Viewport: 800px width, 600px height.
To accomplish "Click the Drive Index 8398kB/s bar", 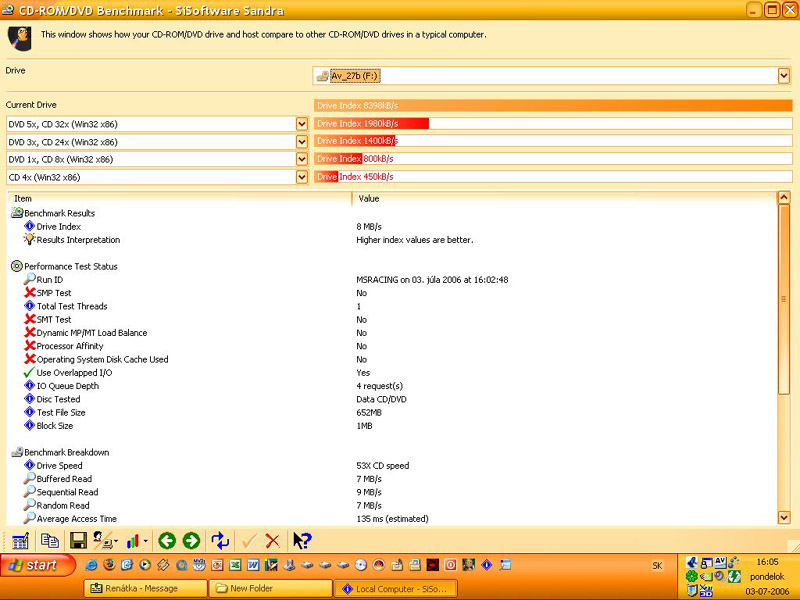I will 553,106.
